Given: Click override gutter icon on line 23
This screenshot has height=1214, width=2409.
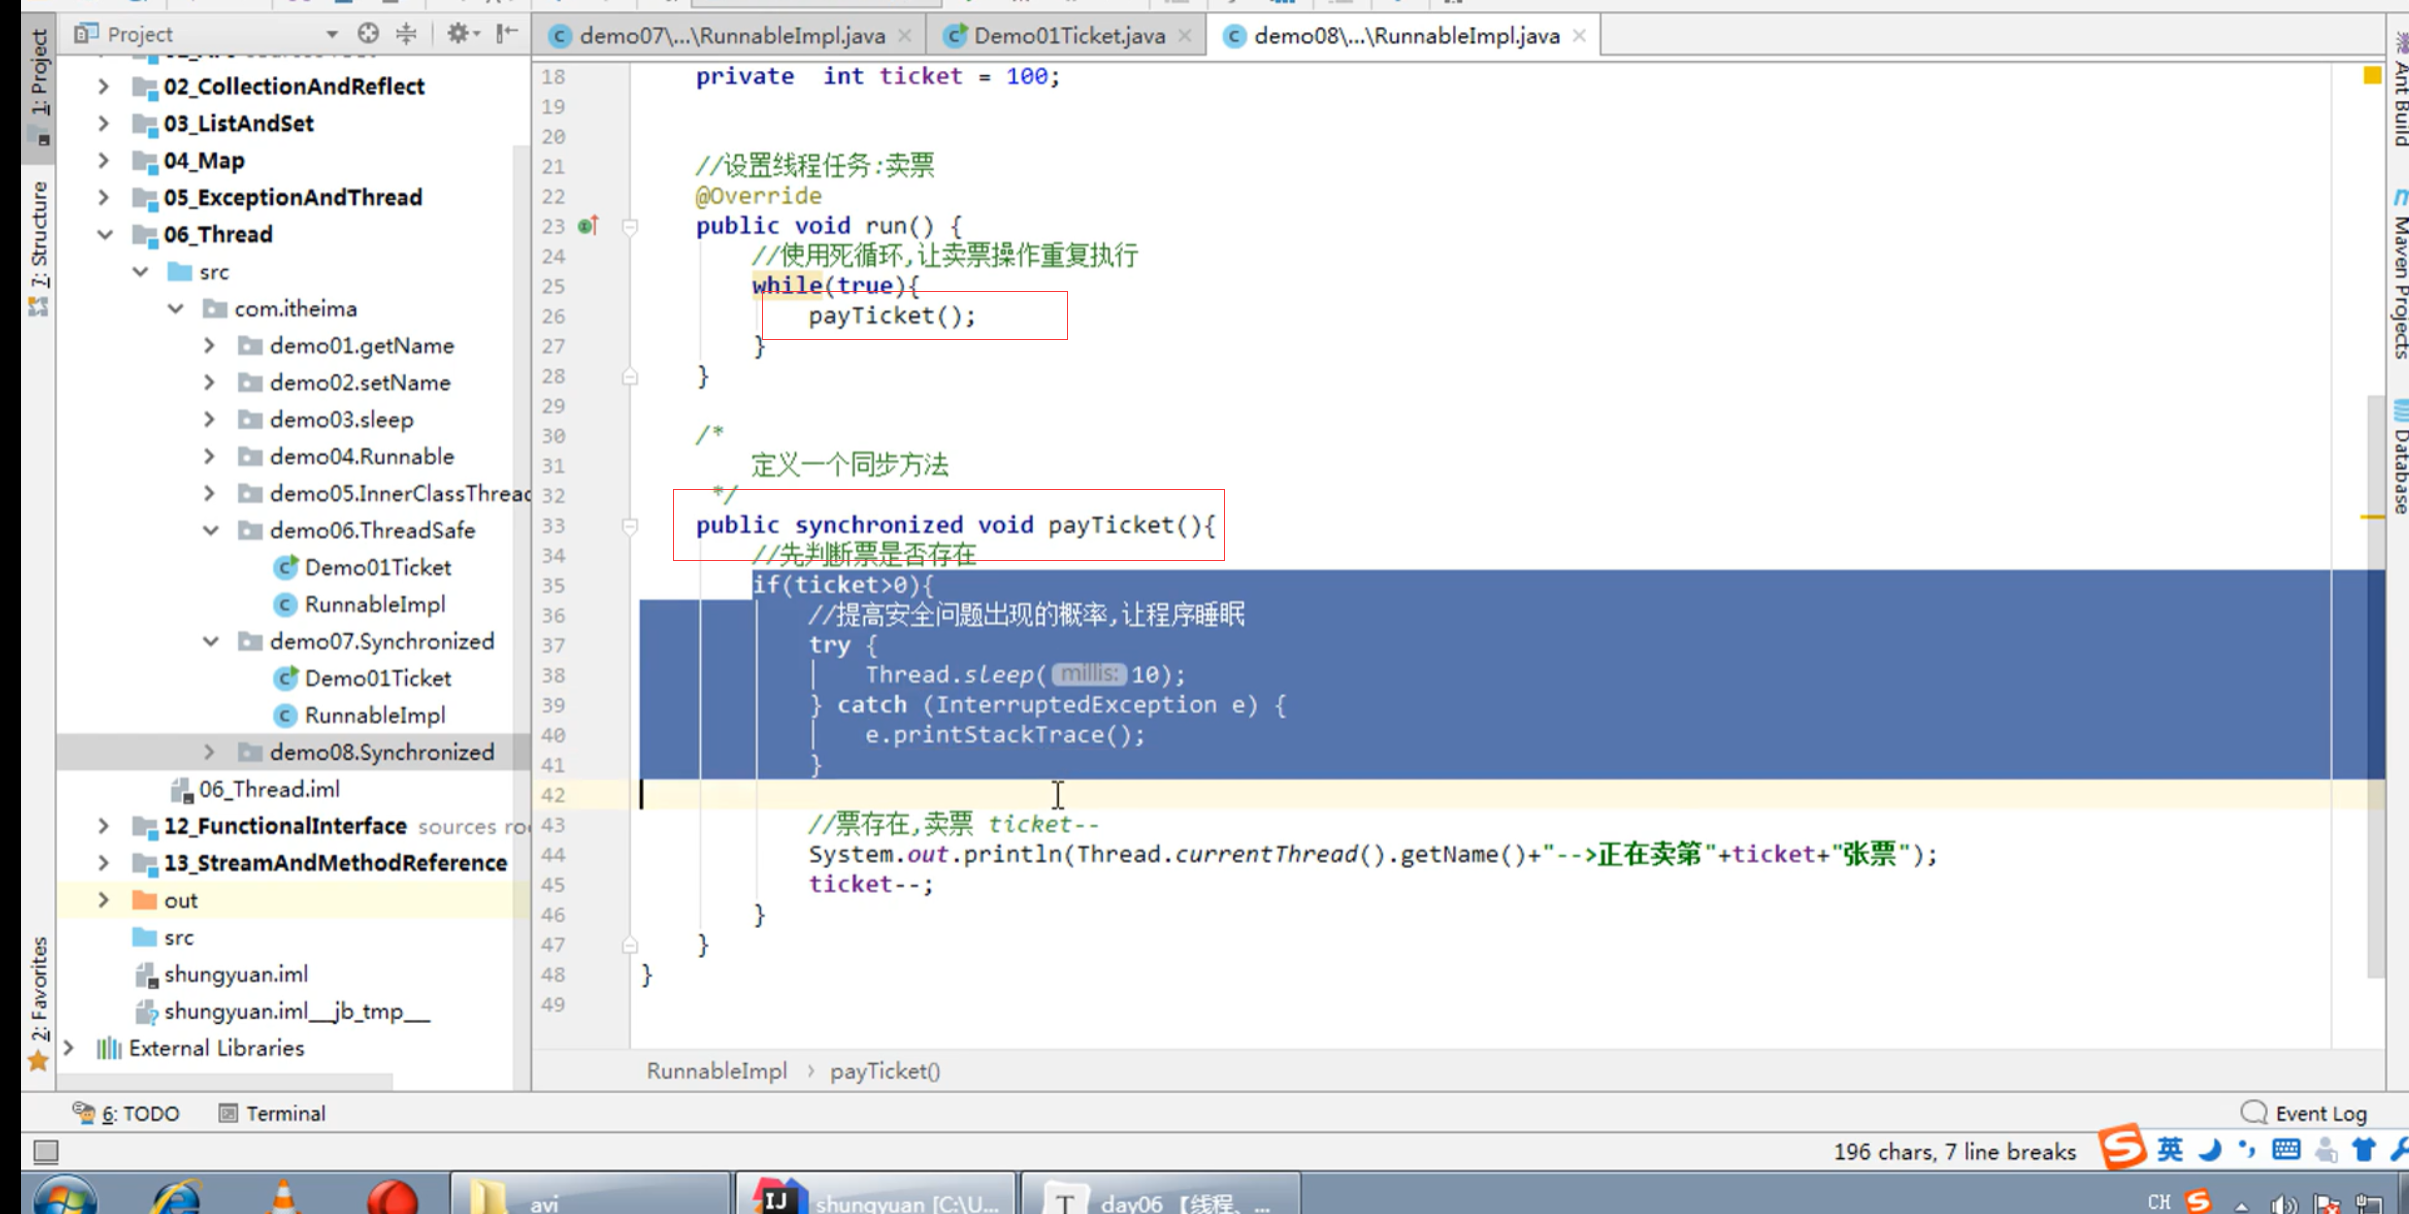Looking at the screenshot, I should coord(588,226).
